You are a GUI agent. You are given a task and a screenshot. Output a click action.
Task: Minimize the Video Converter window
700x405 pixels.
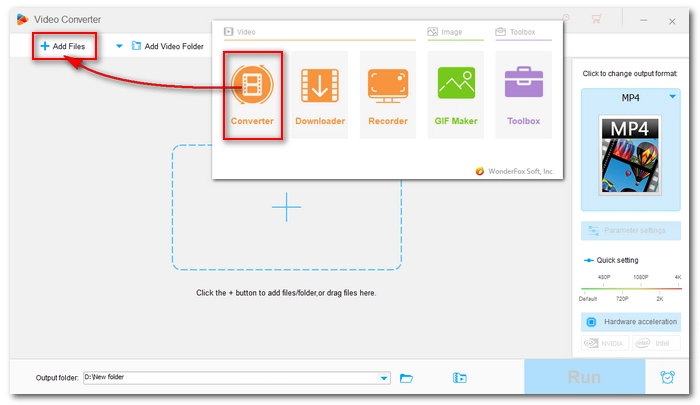pyautogui.click(x=643, y=20)
